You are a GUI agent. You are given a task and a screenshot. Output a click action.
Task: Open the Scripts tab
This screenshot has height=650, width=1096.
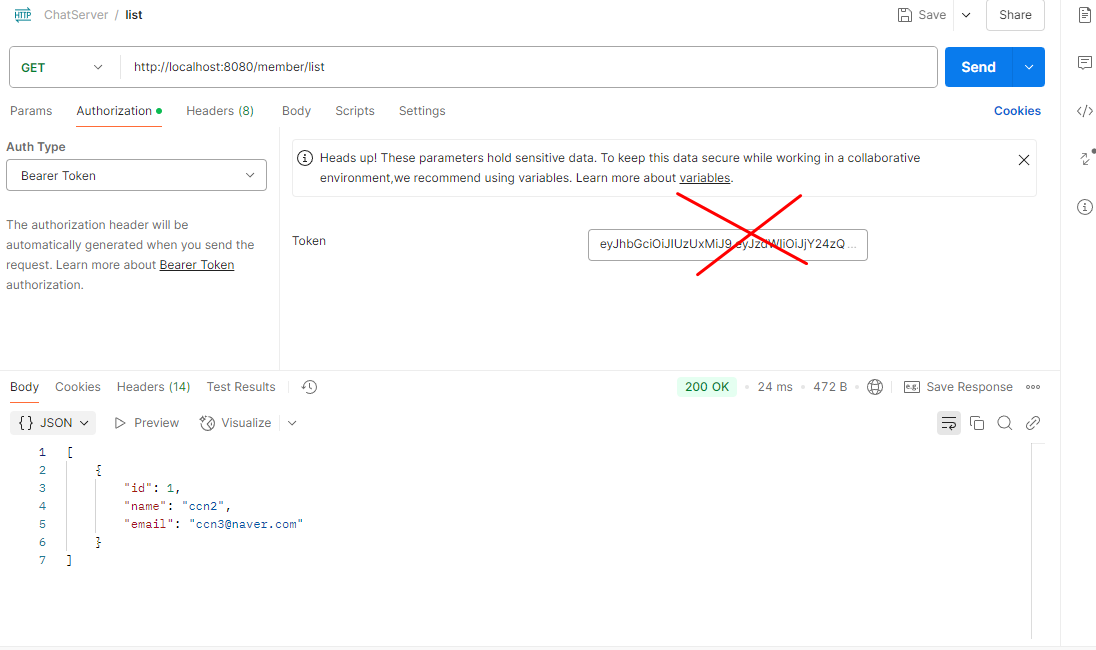coord(355,111)
